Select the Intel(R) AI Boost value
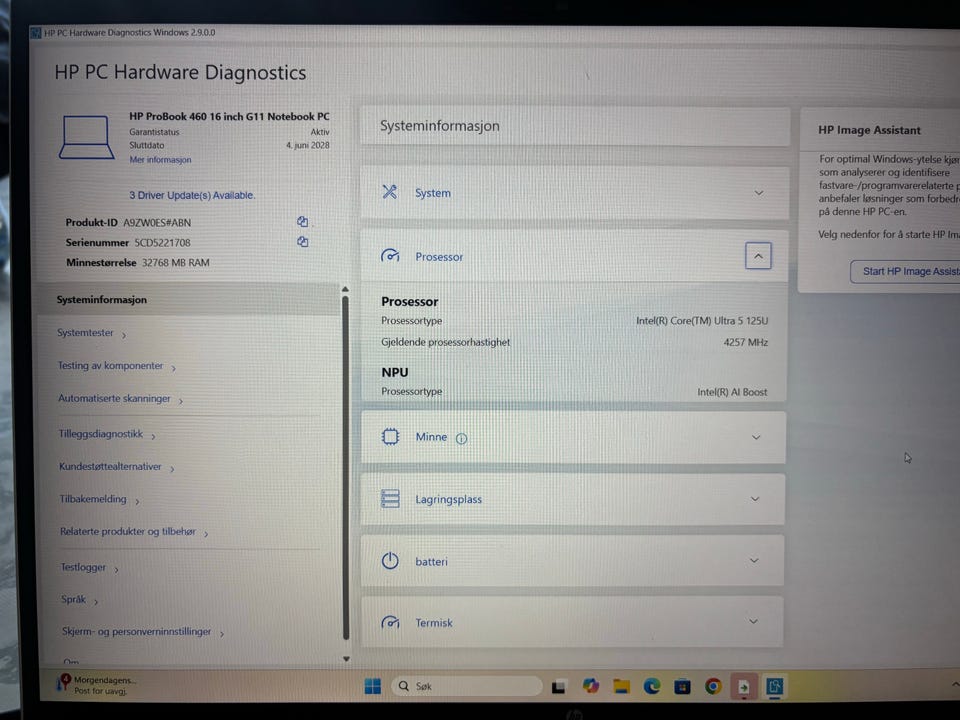960x720 pixels. coord(732,392)
